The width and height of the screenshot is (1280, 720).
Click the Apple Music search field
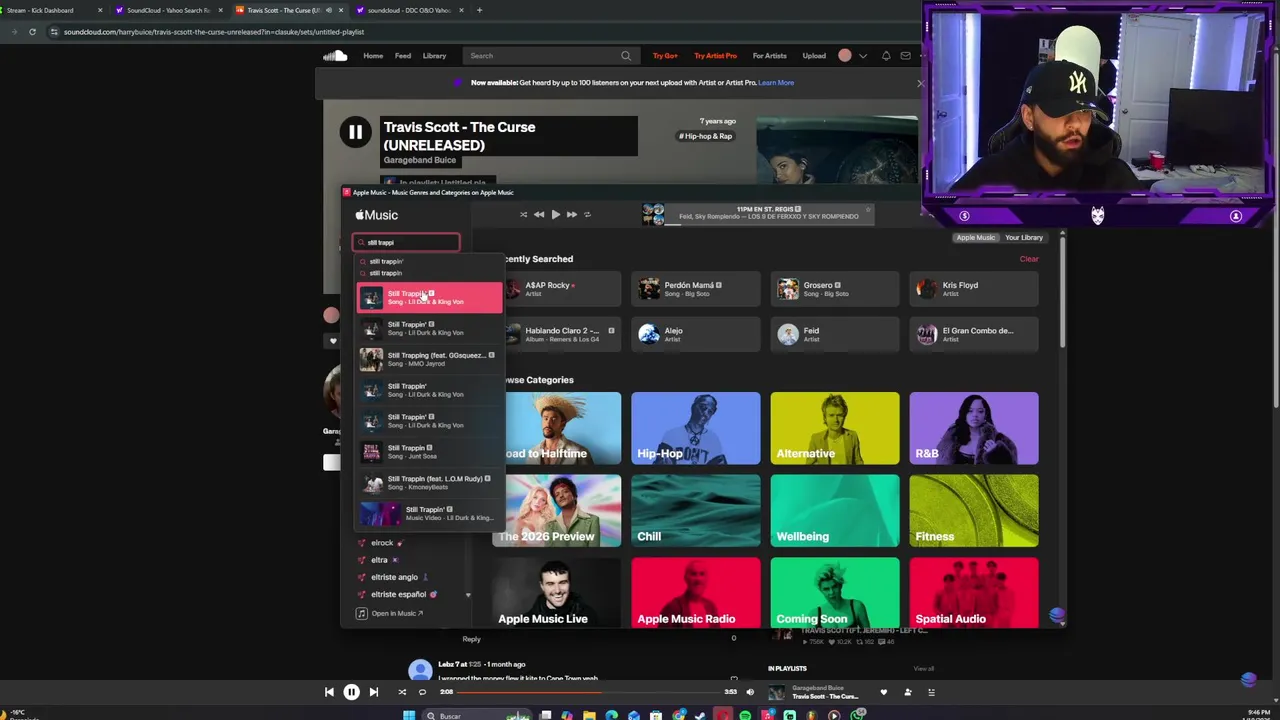point(406,242)
